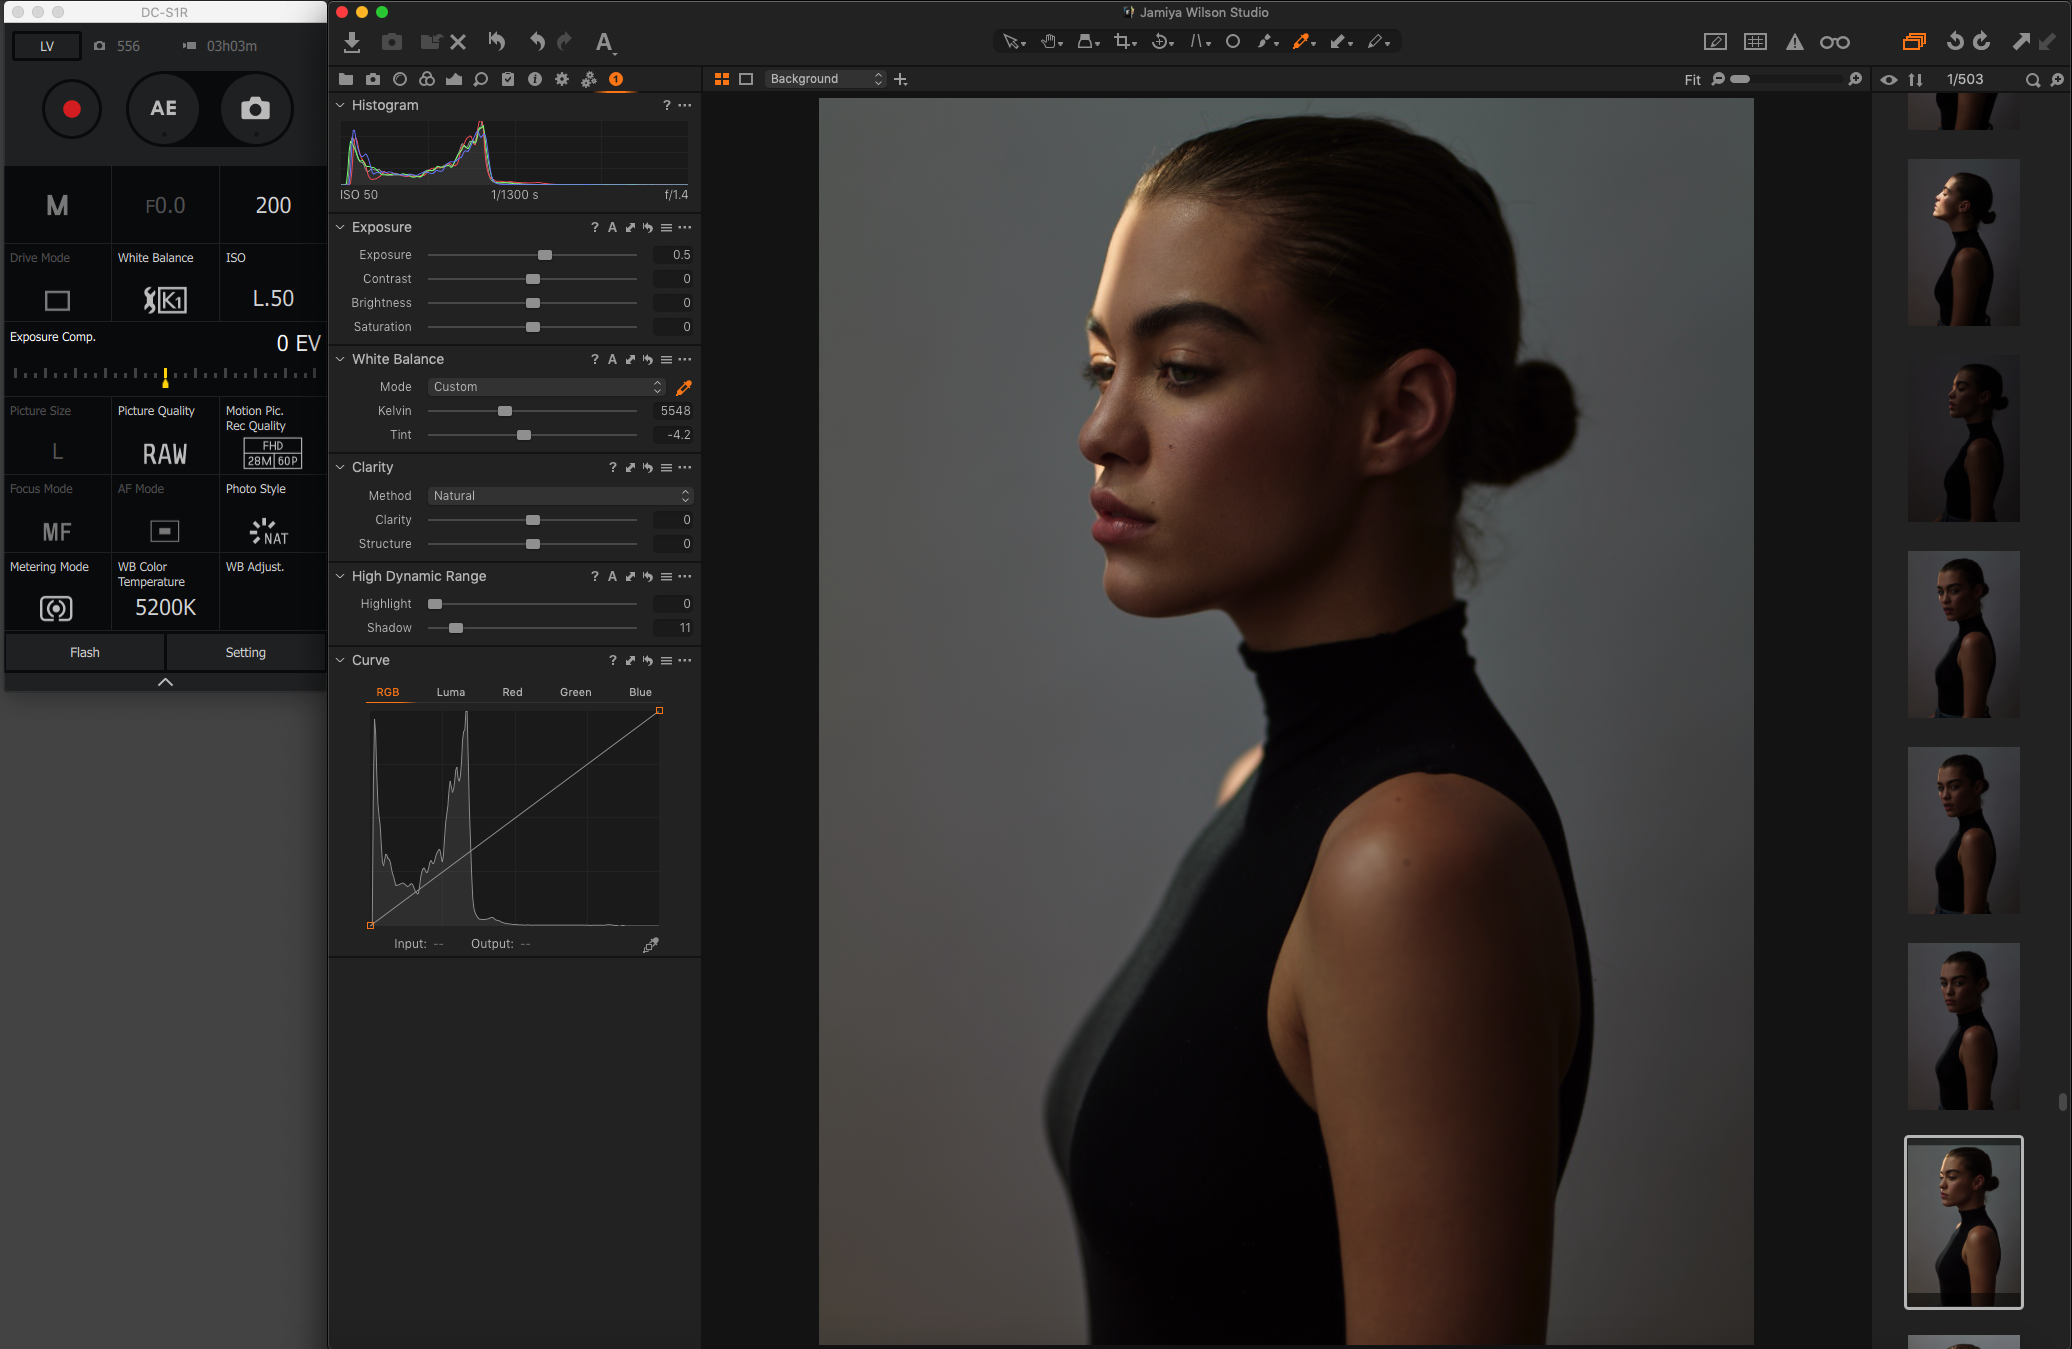Open the Auto Adjust A tool

click(604, 42)
